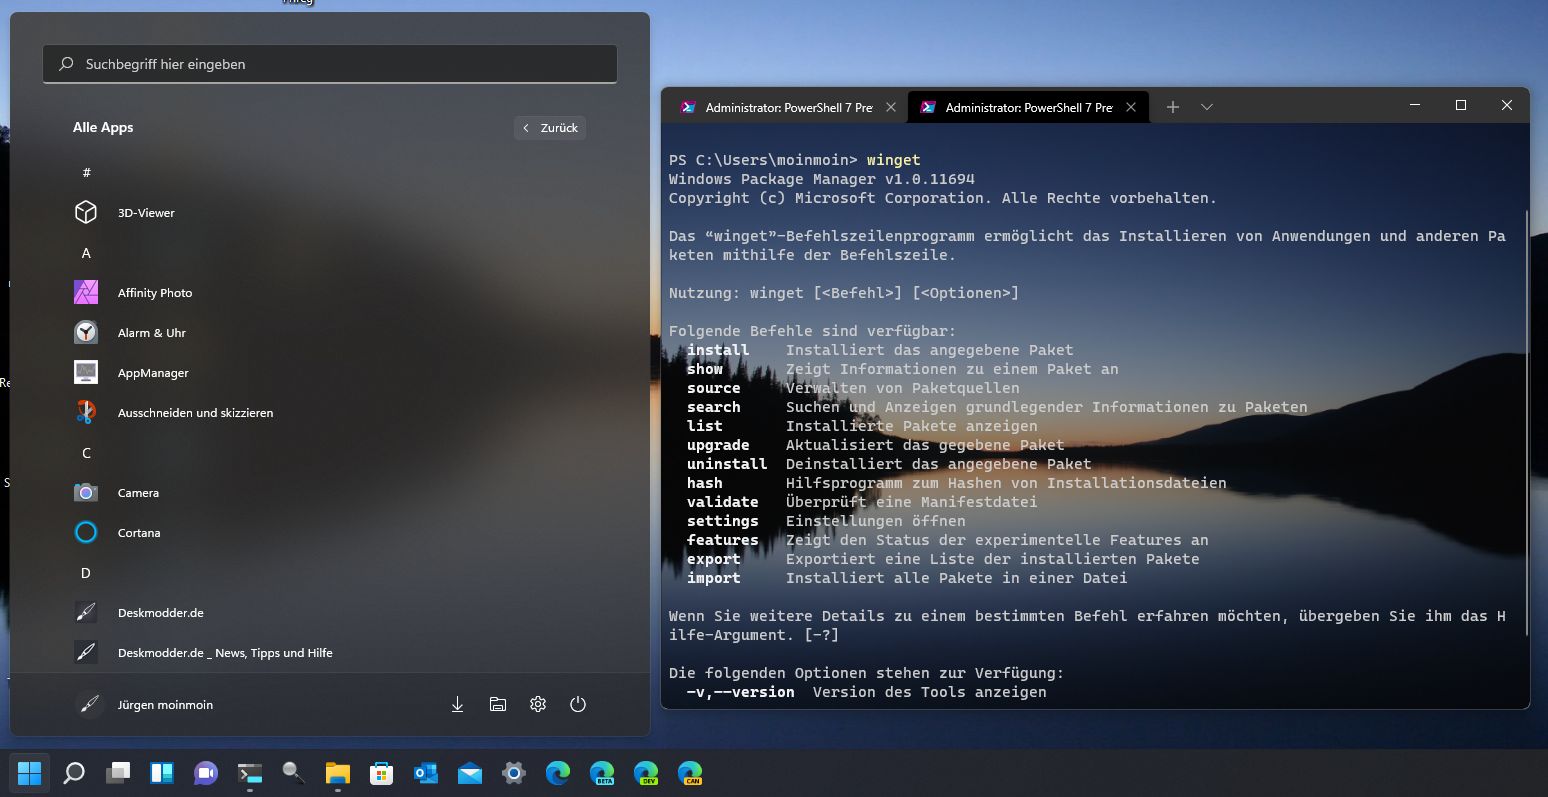This screenshot has width=1548, height=797.
Task: Open 3D-Viewer from the app list
Action: 329,212
